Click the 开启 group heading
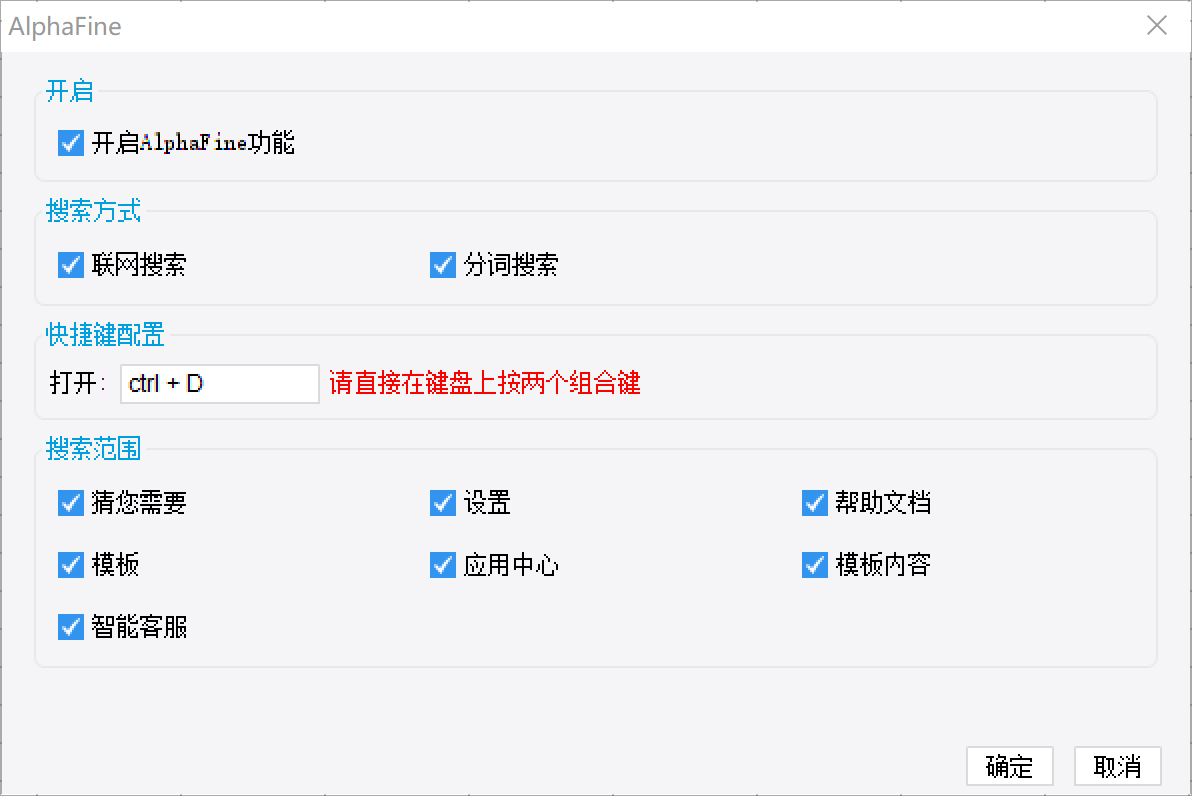The image size is (1192, 796). [70, 91]
